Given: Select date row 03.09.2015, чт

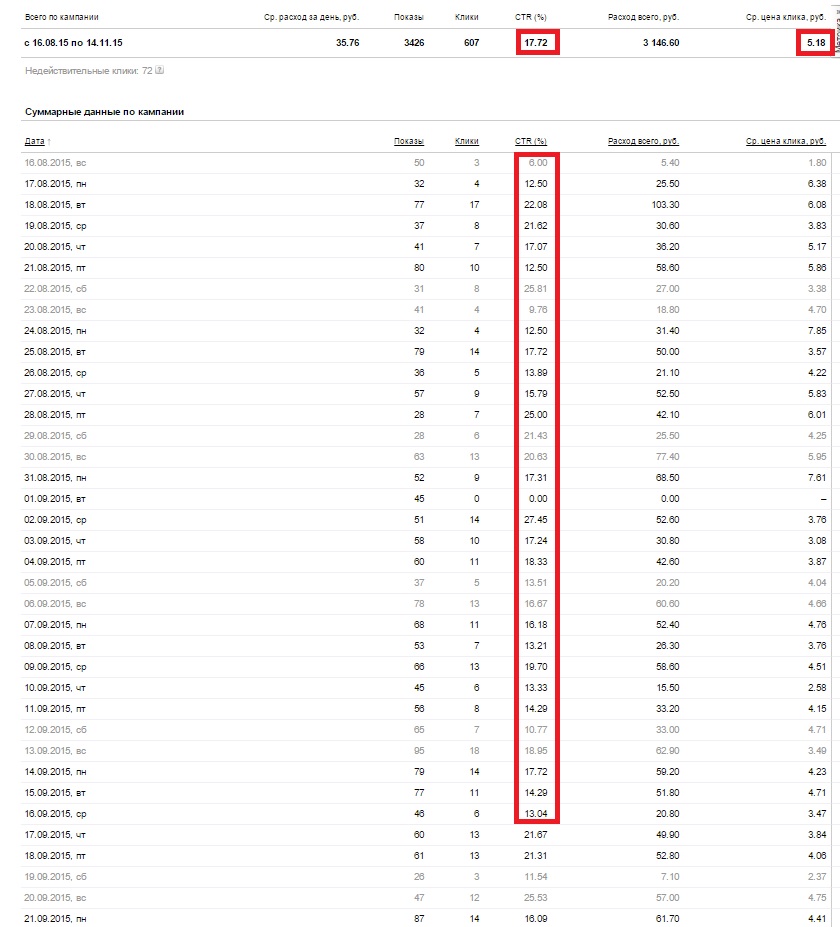Looking at the screenshot, I should (x=426, y=540).
